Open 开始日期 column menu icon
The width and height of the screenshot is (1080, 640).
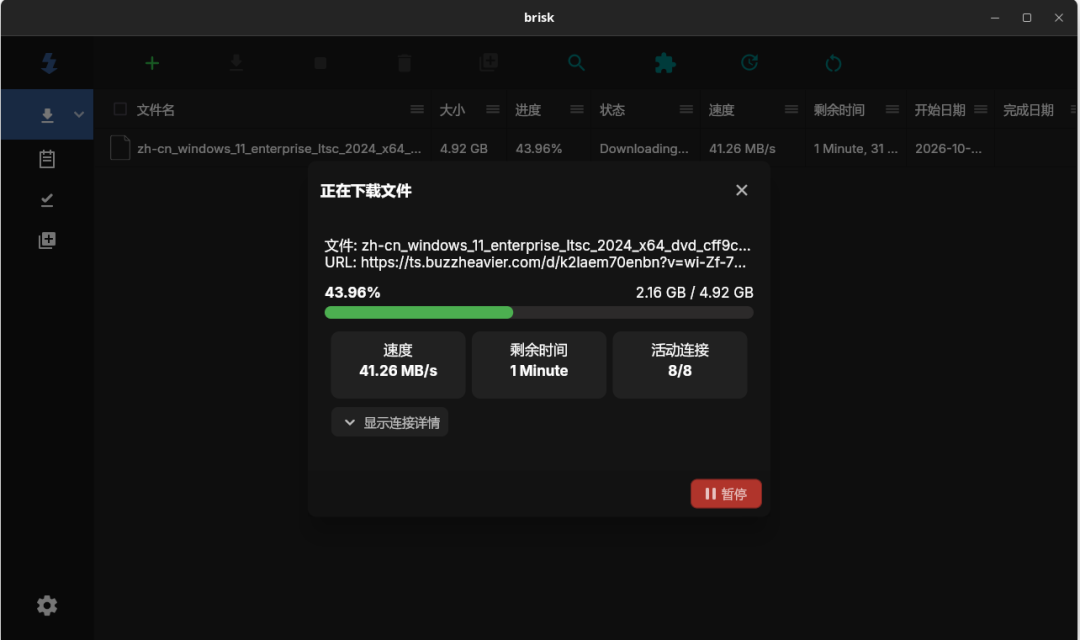pos(981,109)
